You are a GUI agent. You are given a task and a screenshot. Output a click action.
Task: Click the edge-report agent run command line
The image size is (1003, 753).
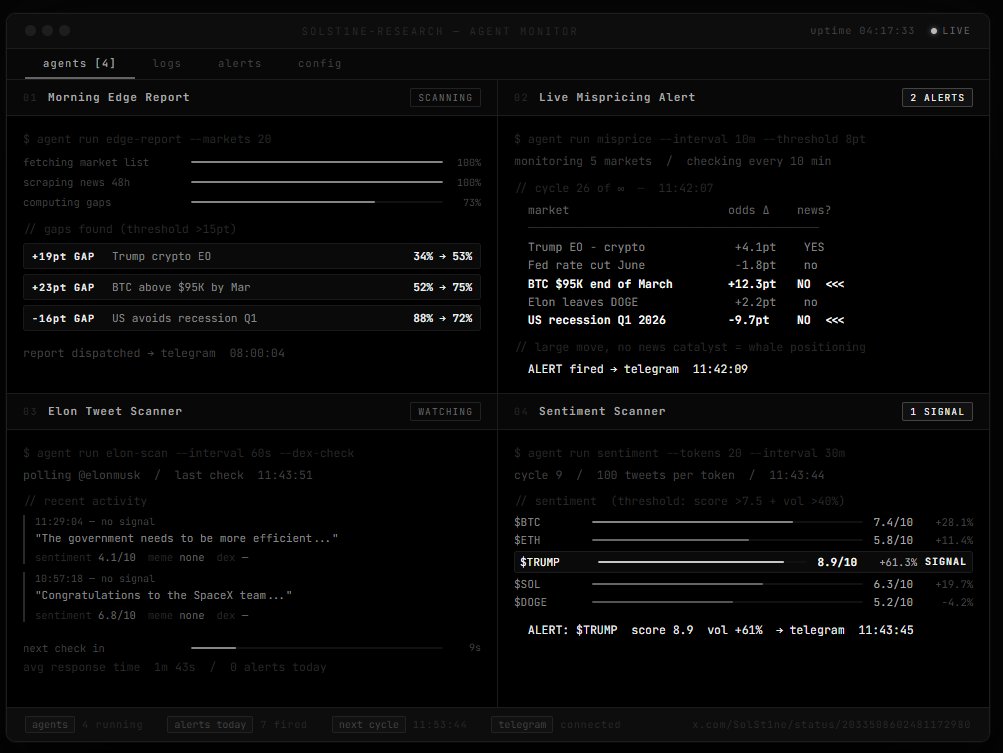pos(147,139)
